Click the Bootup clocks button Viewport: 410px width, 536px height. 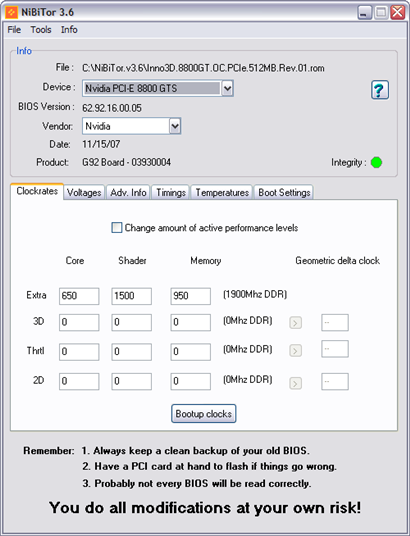pos(203,414)
